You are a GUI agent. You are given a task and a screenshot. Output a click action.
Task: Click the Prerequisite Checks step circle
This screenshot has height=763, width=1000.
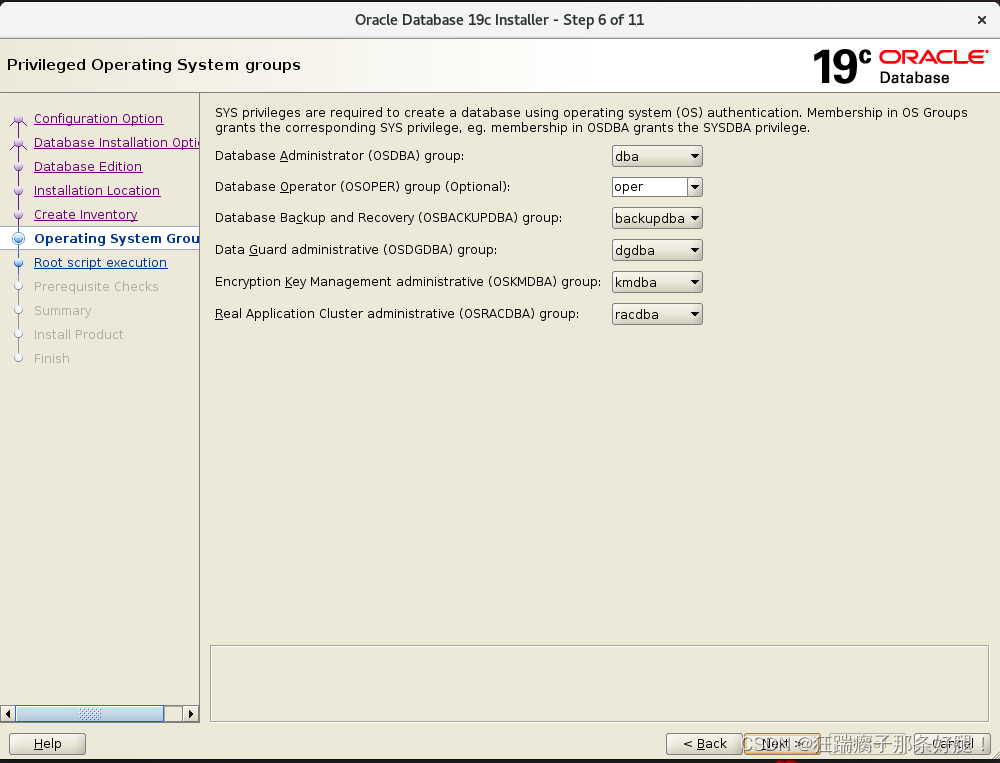(18, 286)
